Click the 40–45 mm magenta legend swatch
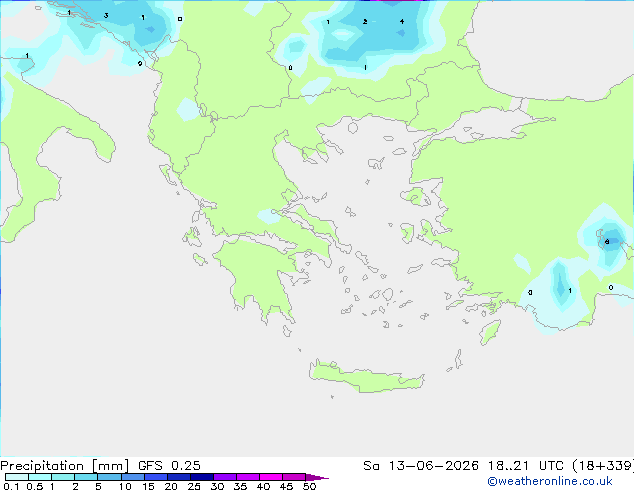The width and height of the screenshot is (634, 490). pos(271,477)
